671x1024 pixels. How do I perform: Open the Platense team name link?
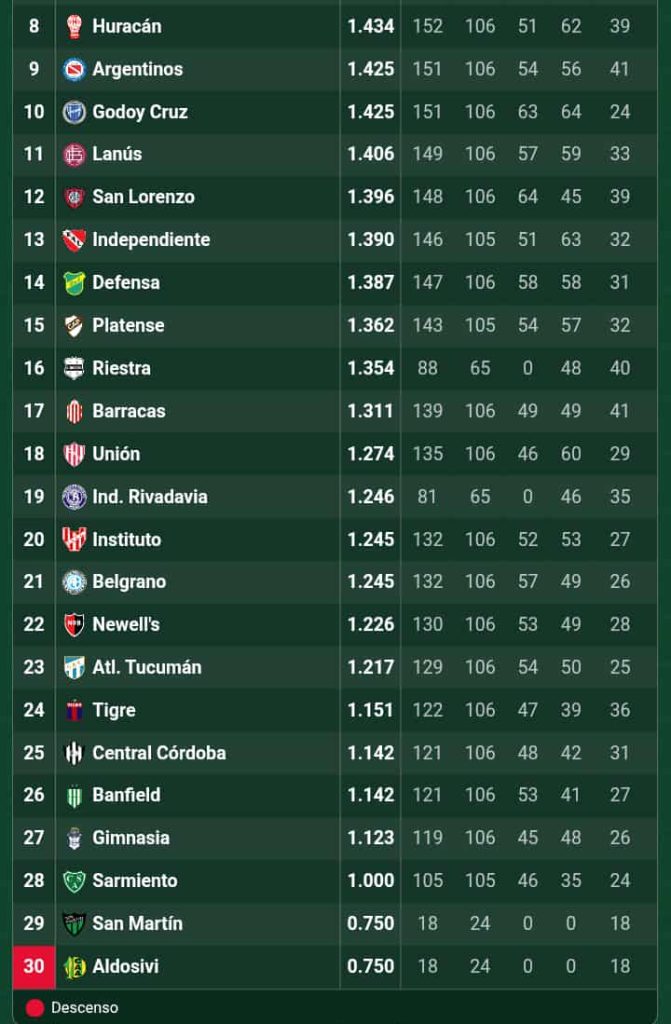click(128, 326)
